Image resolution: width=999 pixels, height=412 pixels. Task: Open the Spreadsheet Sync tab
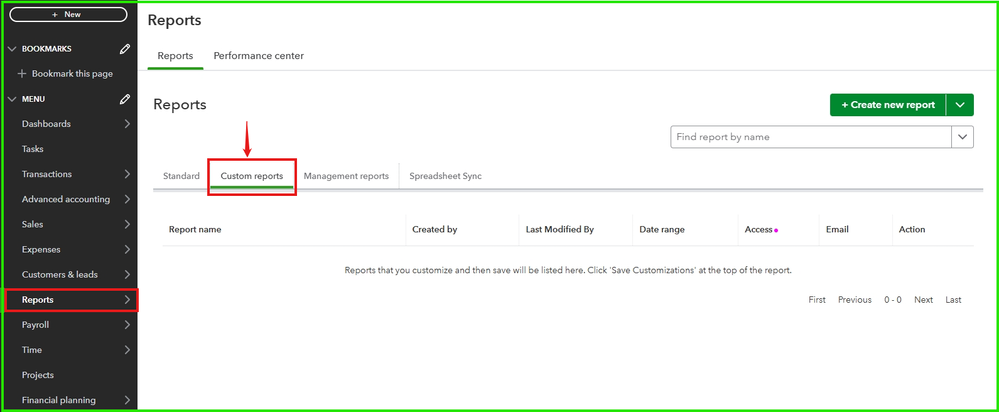point(445,176)
